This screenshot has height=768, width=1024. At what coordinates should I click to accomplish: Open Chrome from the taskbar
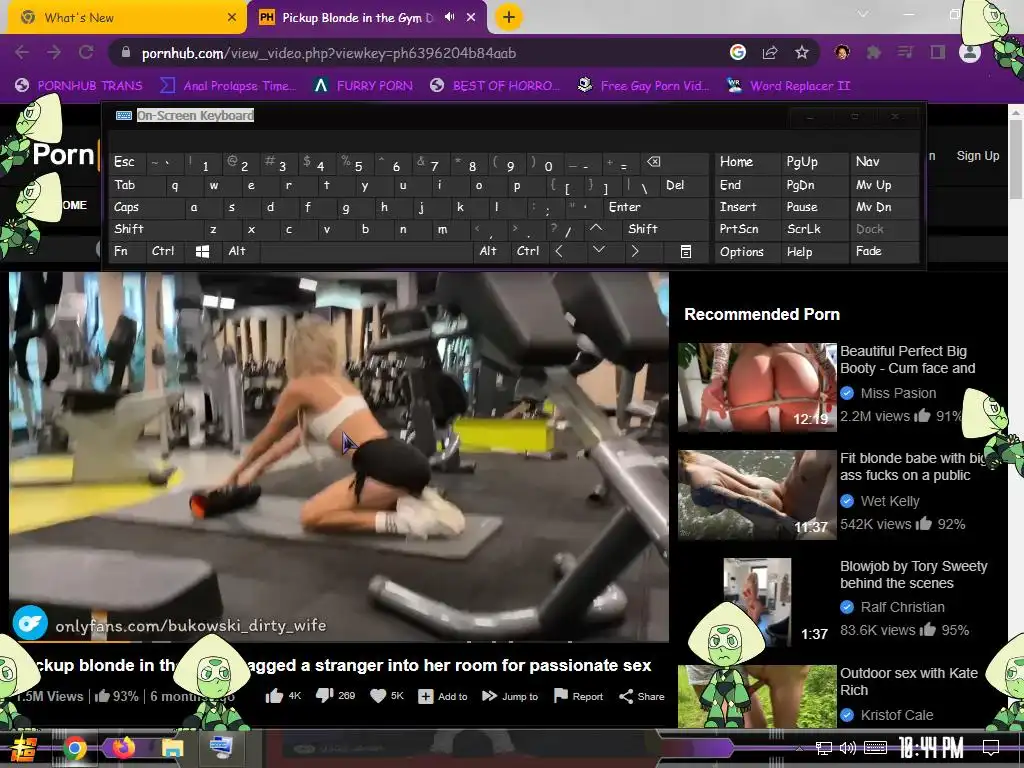click(x=75, y=748)
